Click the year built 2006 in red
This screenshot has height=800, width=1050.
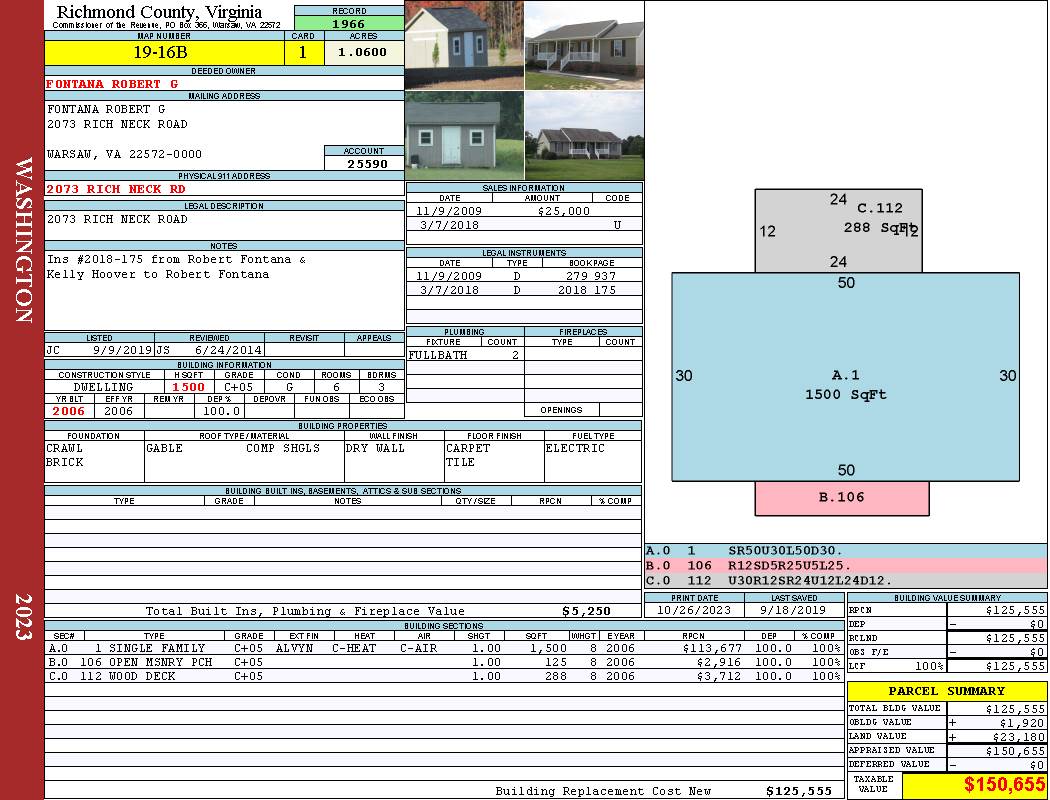click(69, 411)
